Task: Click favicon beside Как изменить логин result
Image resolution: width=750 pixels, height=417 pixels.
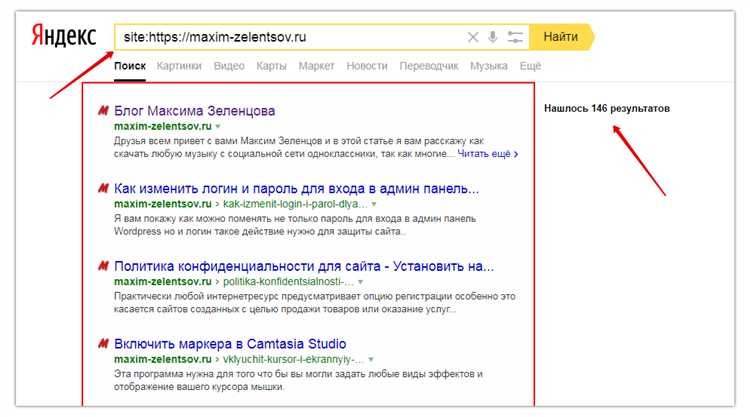Action: point(103,188)
